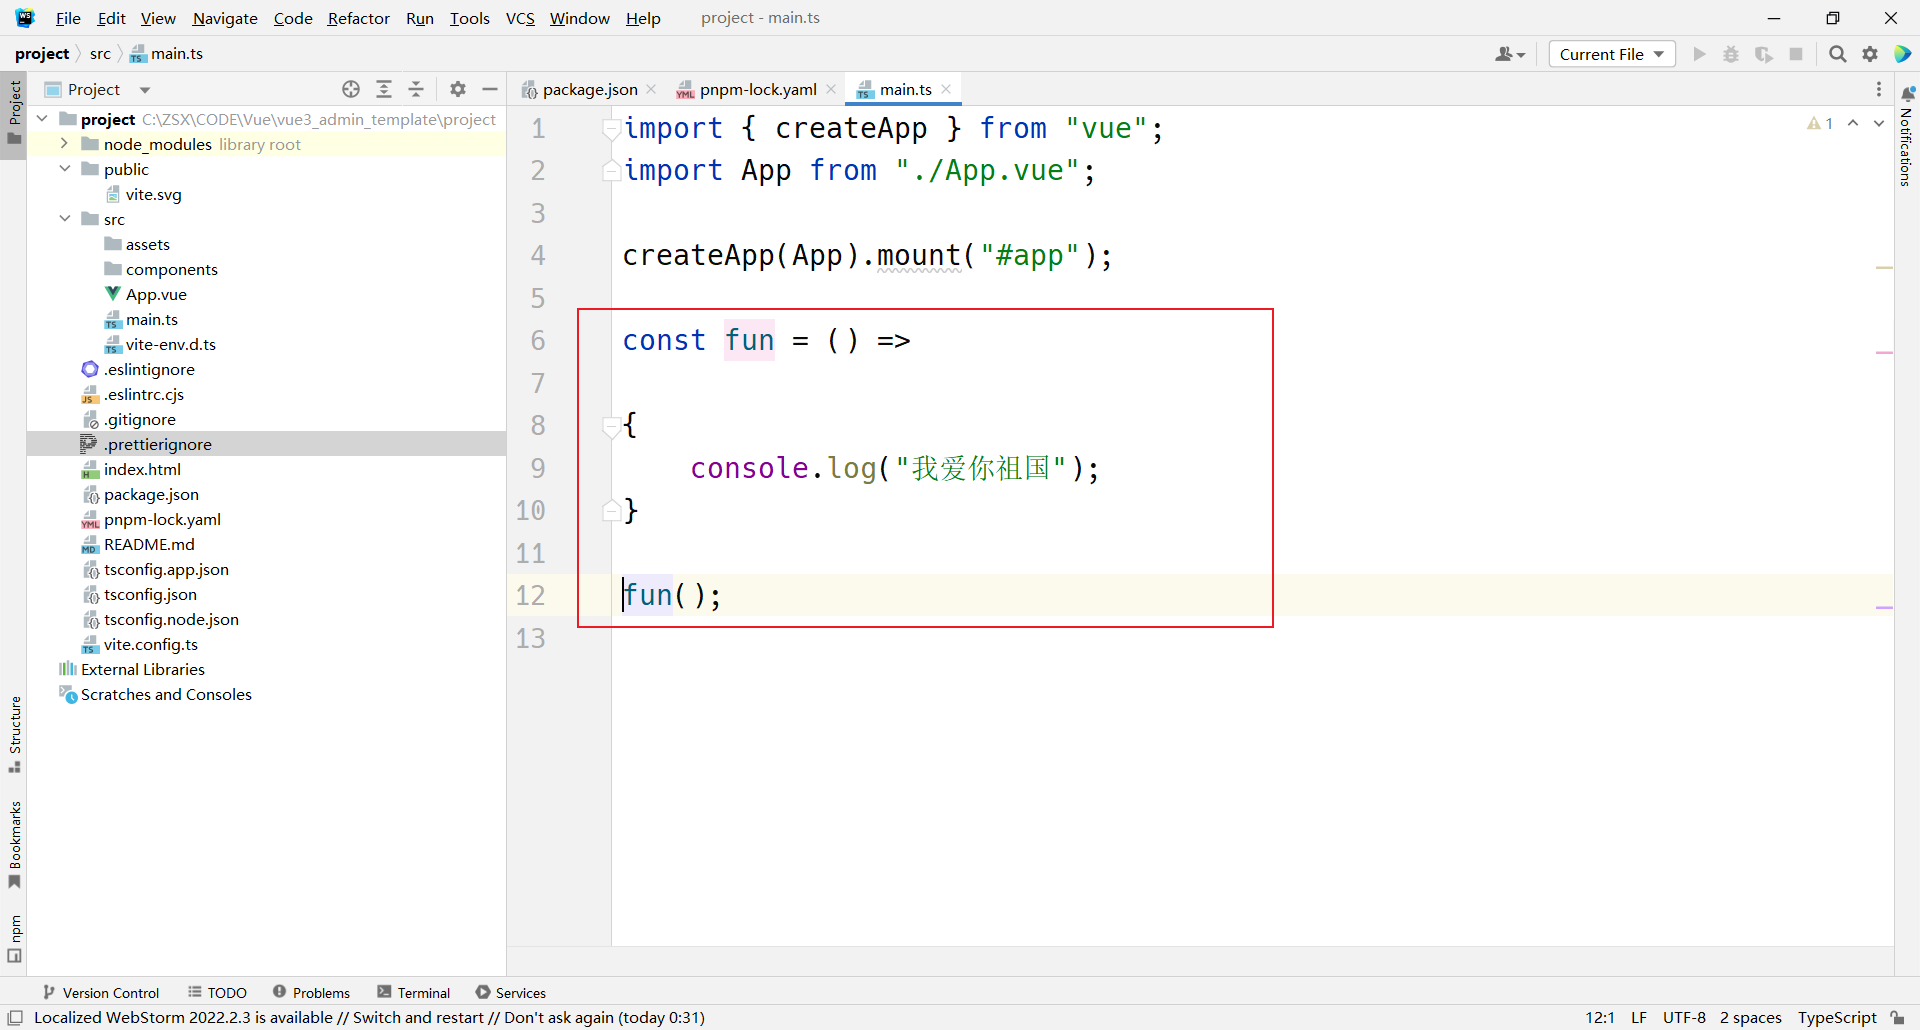
Task: Select External Libraries node
Action: point(143,669)
